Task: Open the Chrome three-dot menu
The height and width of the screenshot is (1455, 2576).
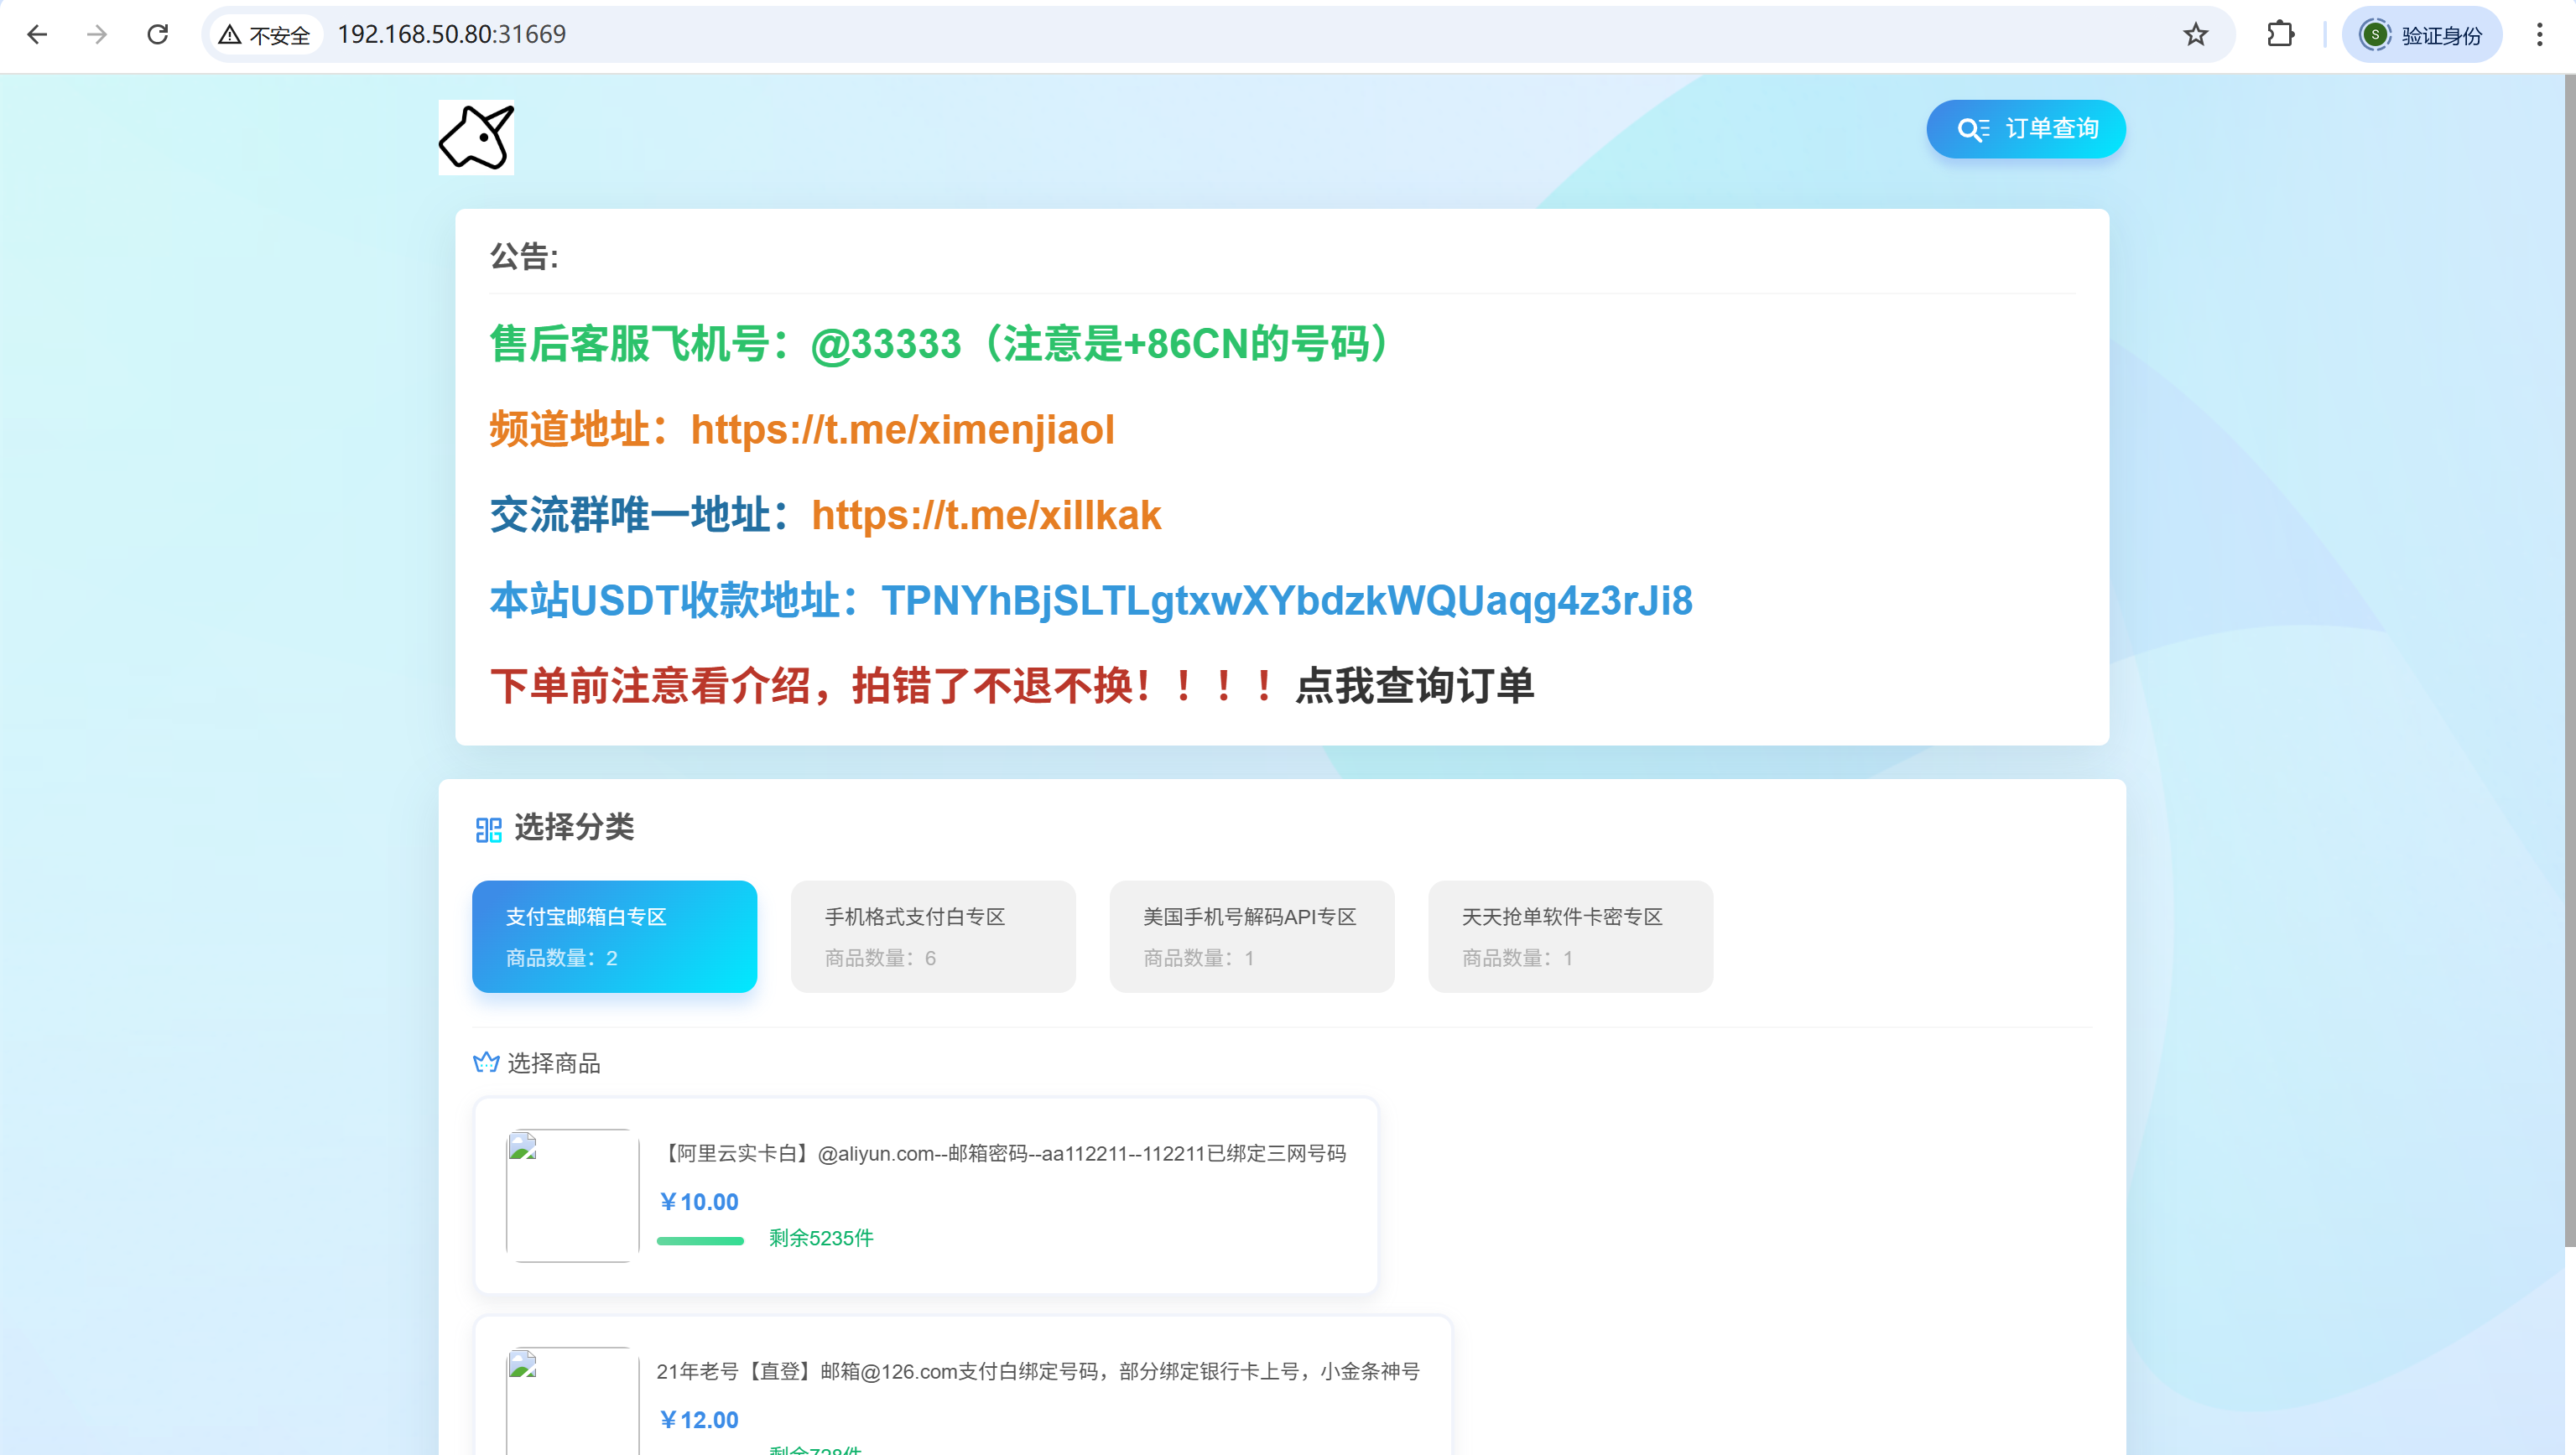Action: click(2539, 35)
